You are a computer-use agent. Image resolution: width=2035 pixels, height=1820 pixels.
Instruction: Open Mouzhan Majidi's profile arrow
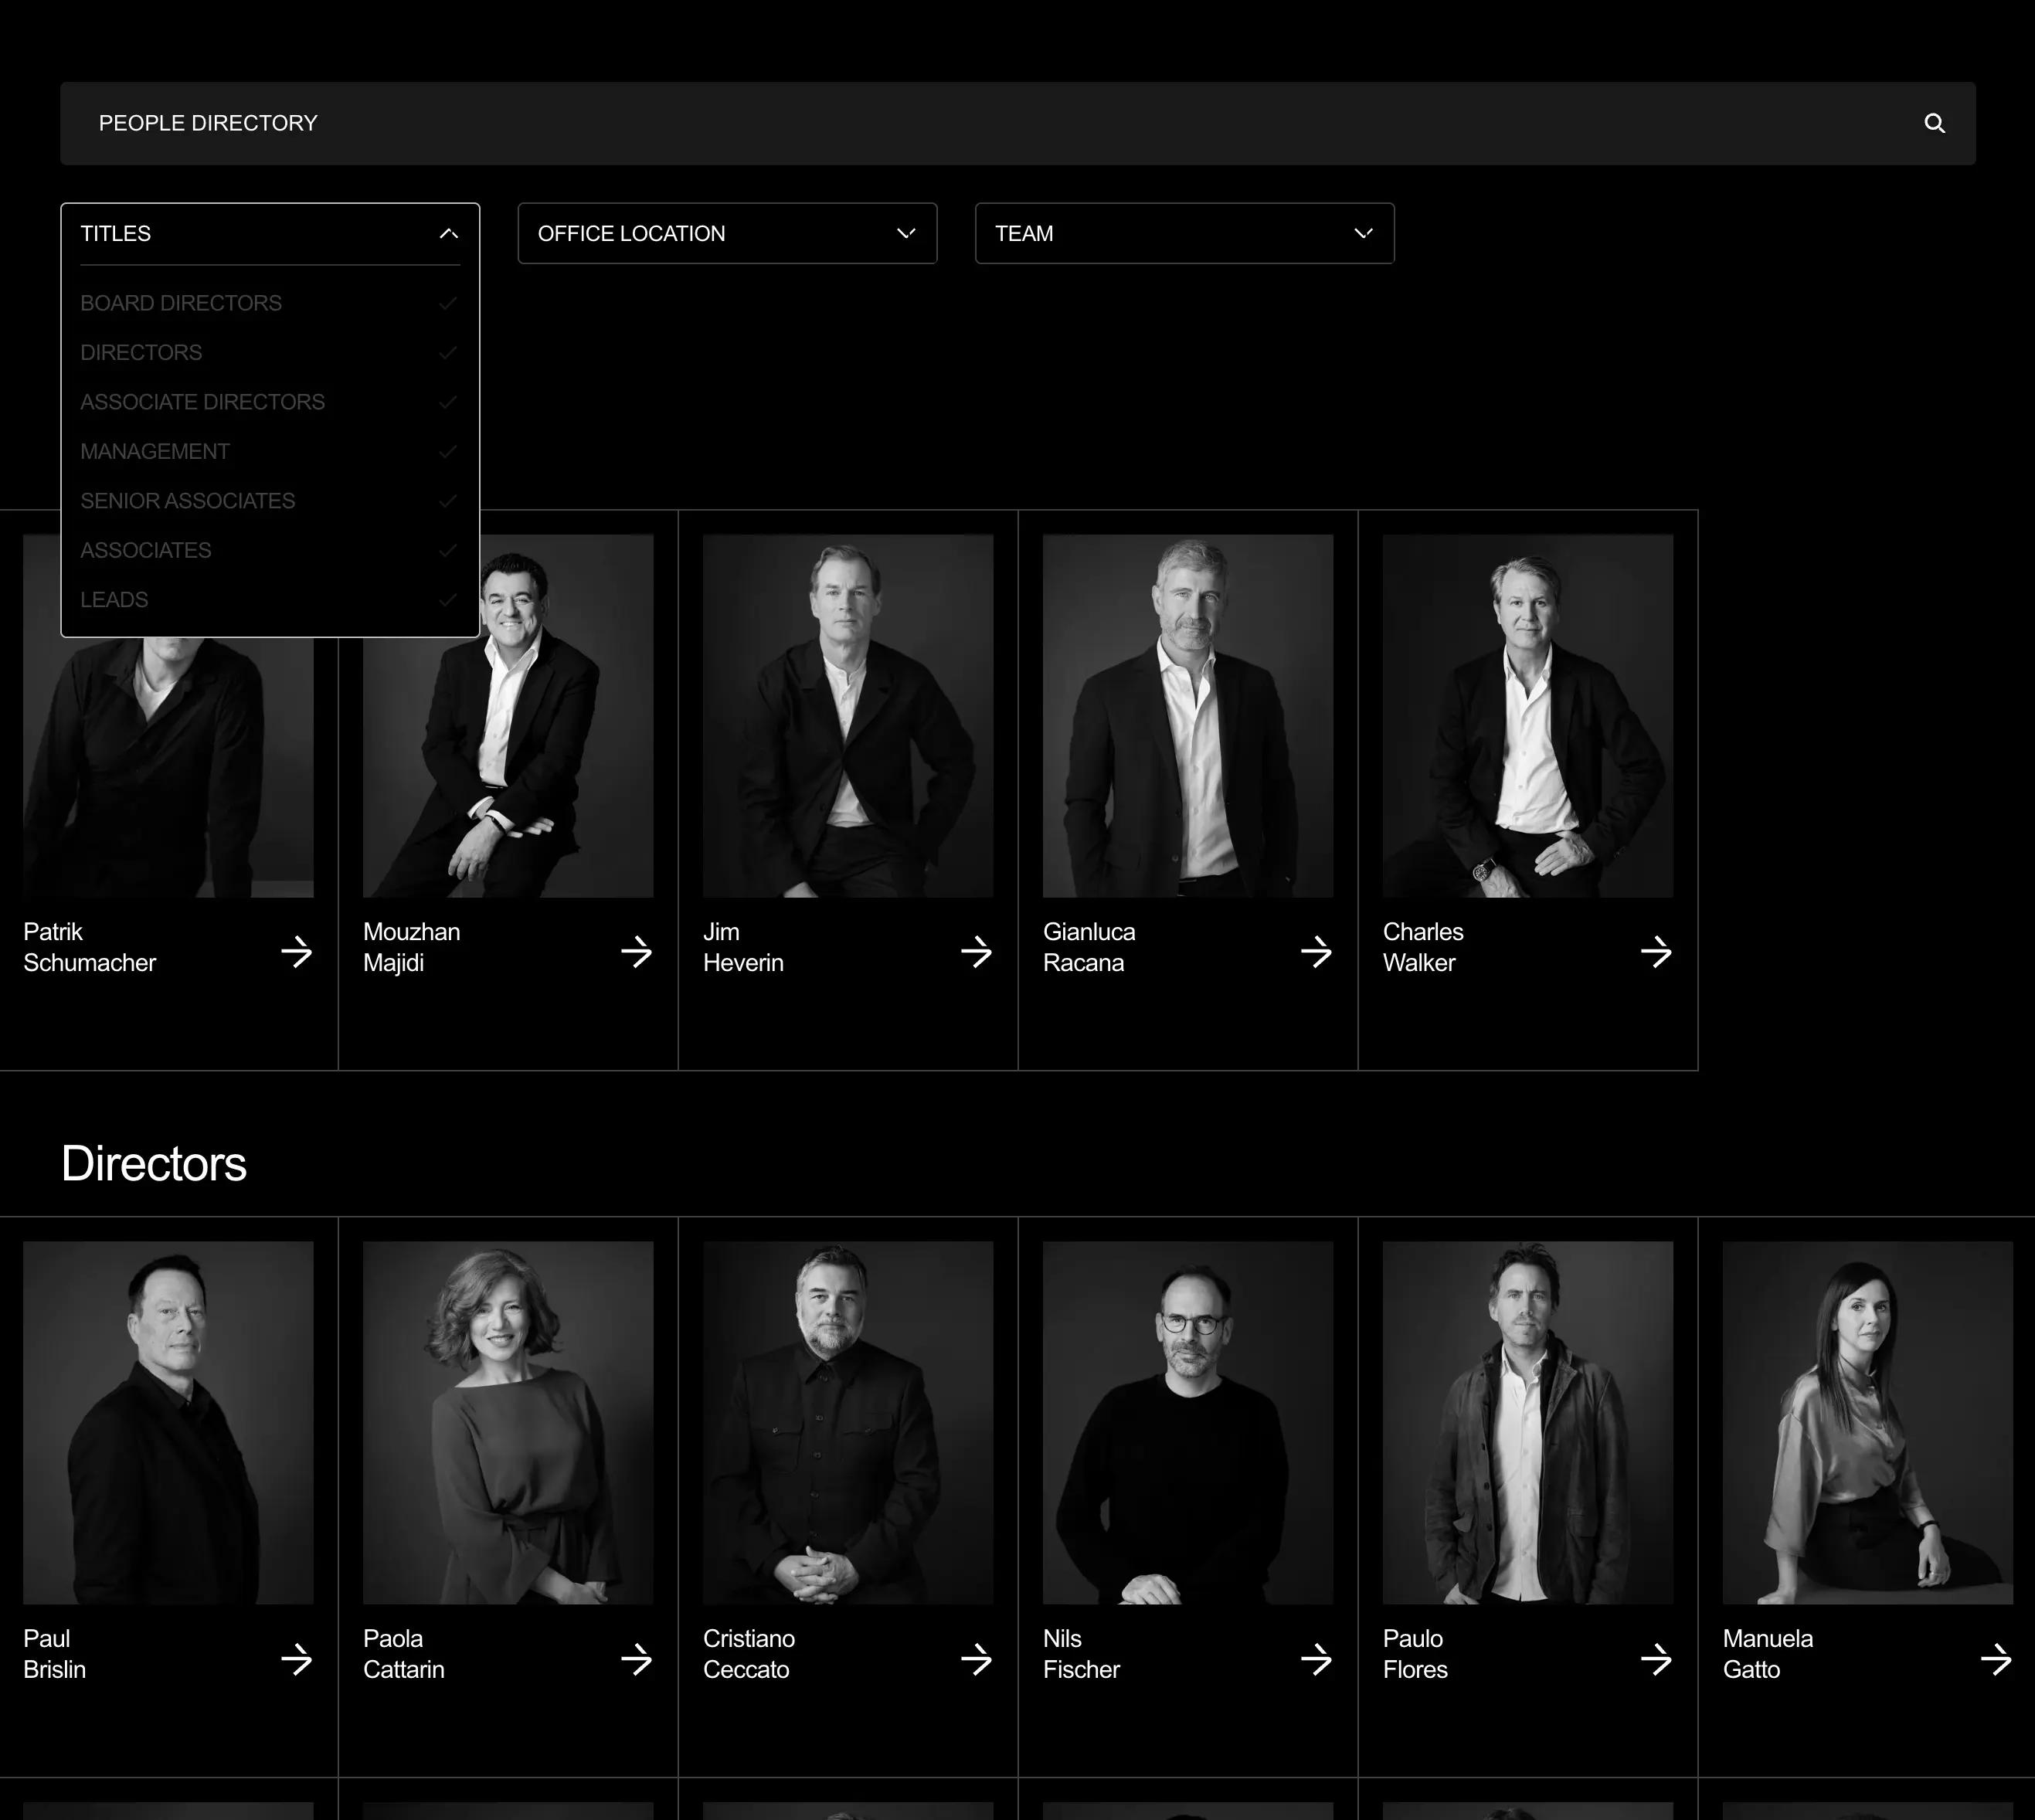point(636,951)
